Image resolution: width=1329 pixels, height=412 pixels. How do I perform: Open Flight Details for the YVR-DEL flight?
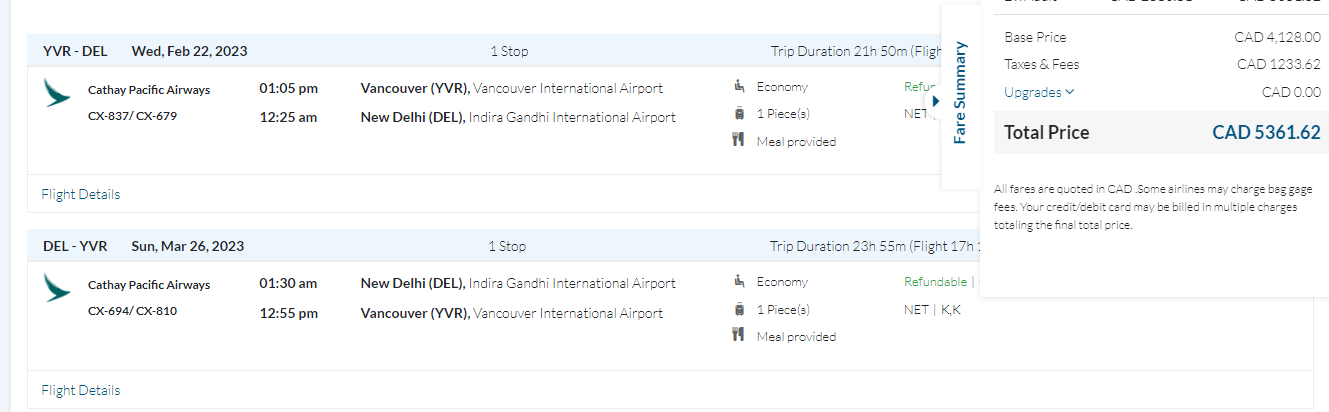point(81,194)
